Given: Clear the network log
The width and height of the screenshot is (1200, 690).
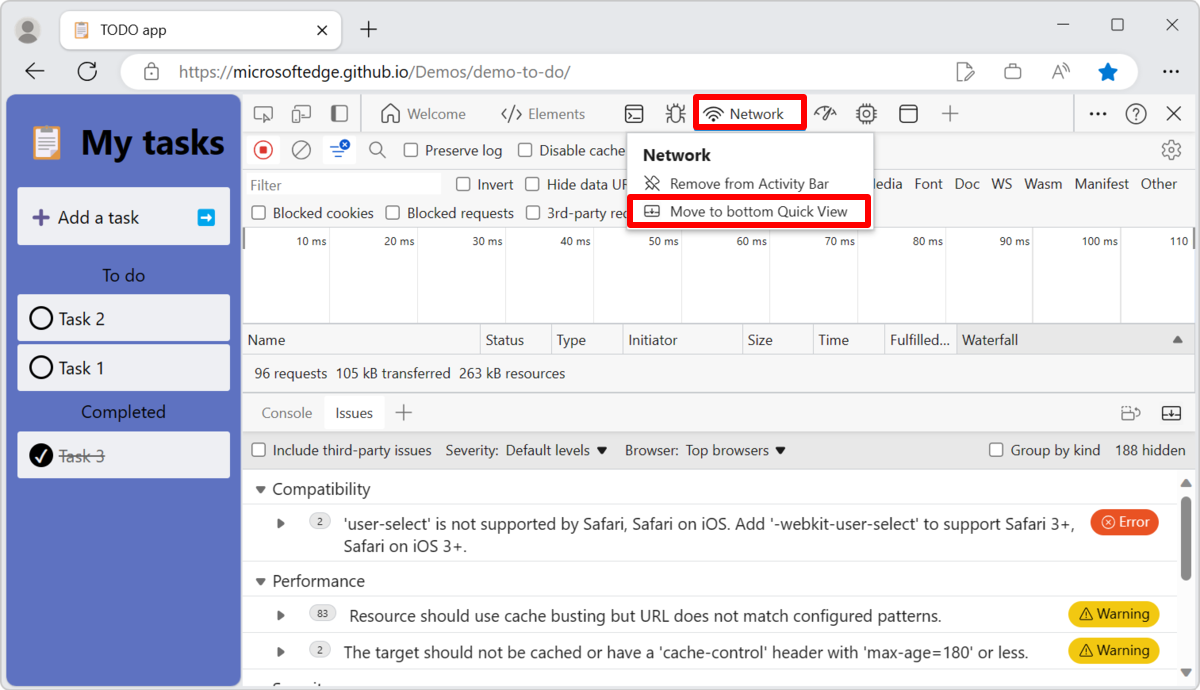Looking at the screenshot, I should [x=300, y=150].
